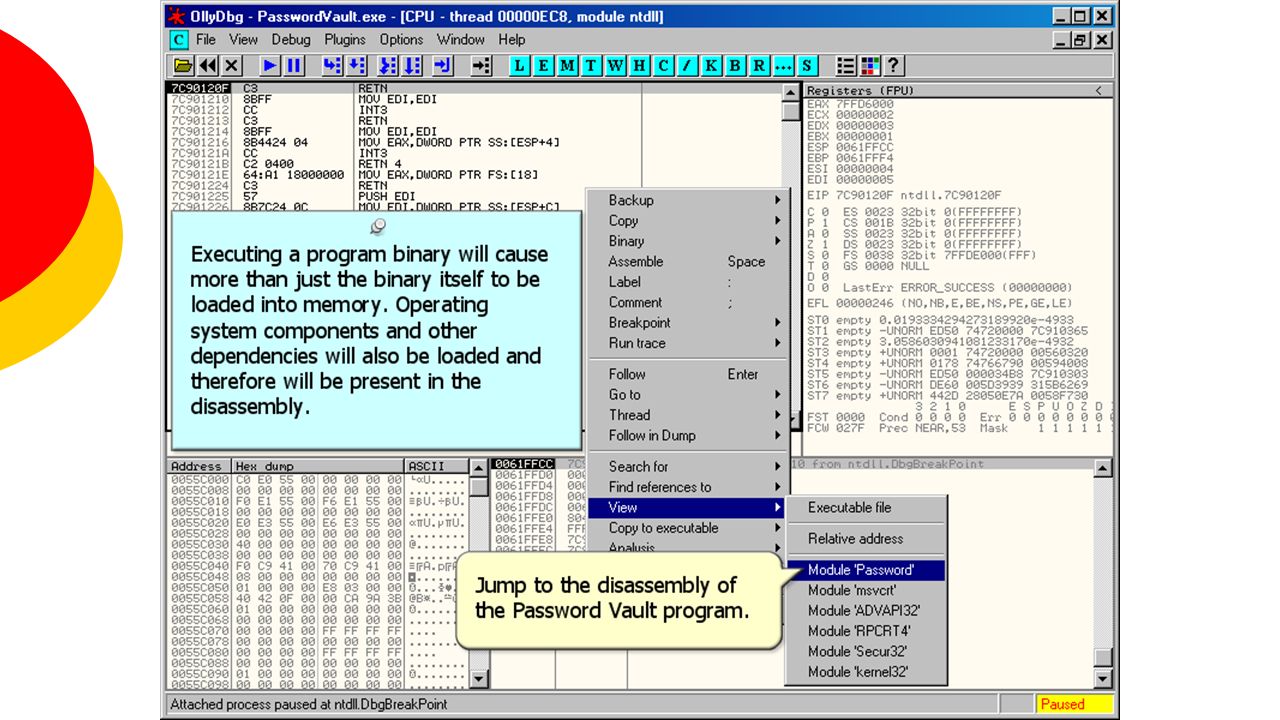Select Module 'ADVAPI32' entry
This screenshot has height=720, width=1280.
(x=866, y=611)
